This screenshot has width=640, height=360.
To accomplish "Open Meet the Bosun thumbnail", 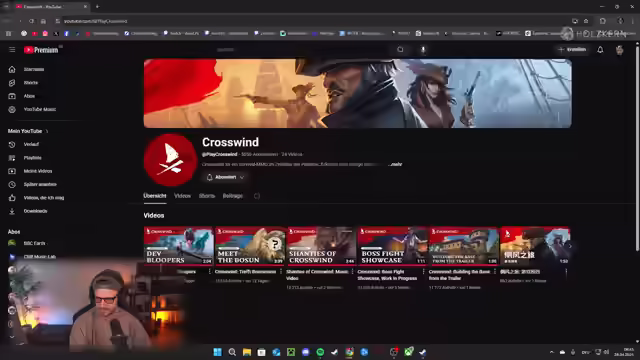I will pos(250,246).
